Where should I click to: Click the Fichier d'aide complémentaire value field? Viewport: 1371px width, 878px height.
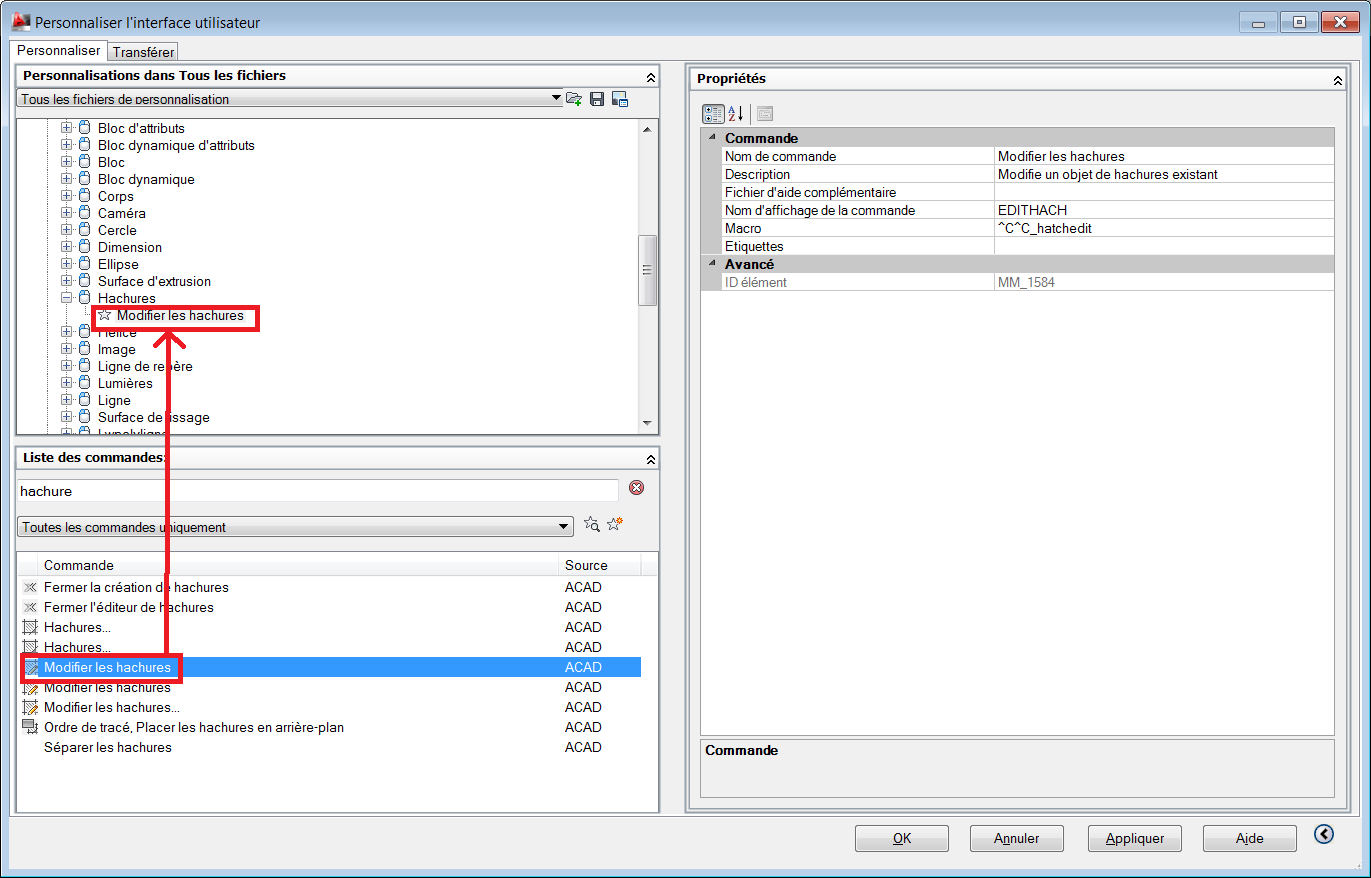click(1164, 192)
